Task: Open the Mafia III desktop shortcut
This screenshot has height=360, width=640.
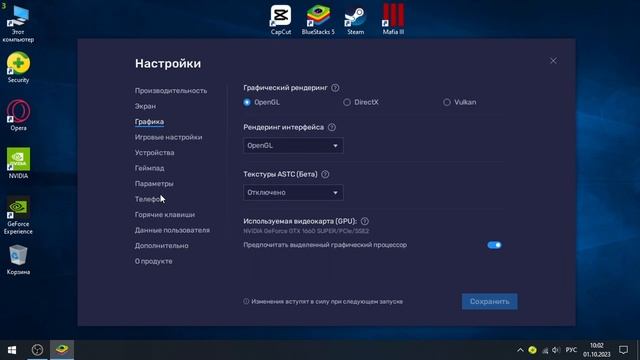Action: [393, 19]
